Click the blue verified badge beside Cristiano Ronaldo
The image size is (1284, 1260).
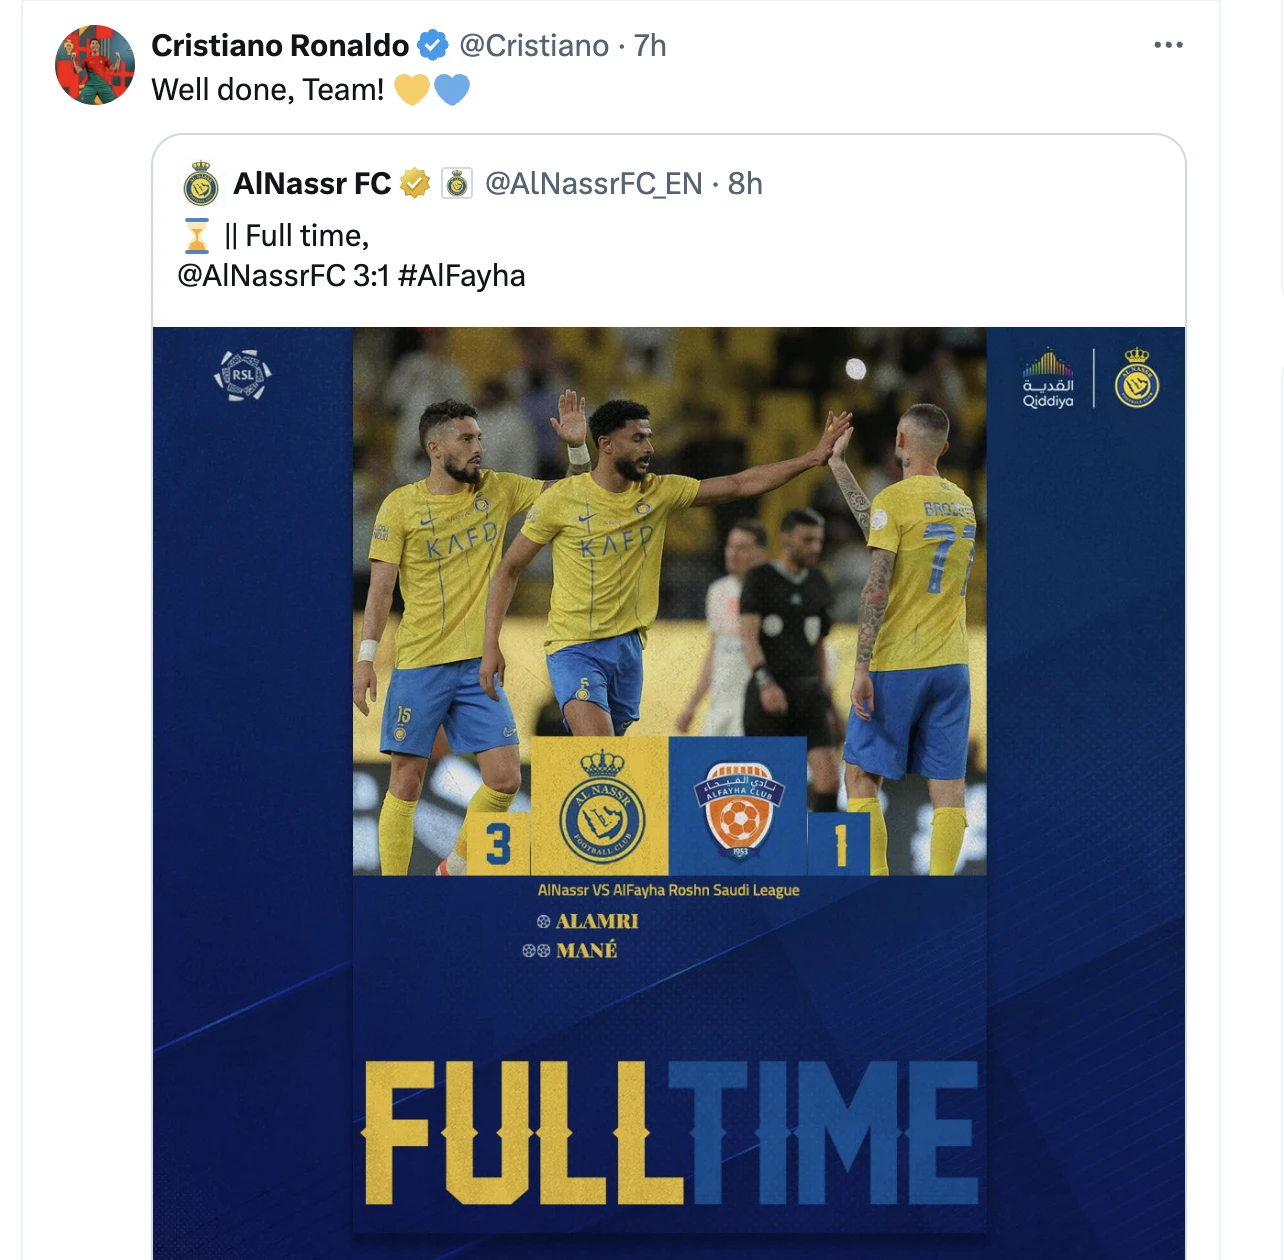coord(433,45)
